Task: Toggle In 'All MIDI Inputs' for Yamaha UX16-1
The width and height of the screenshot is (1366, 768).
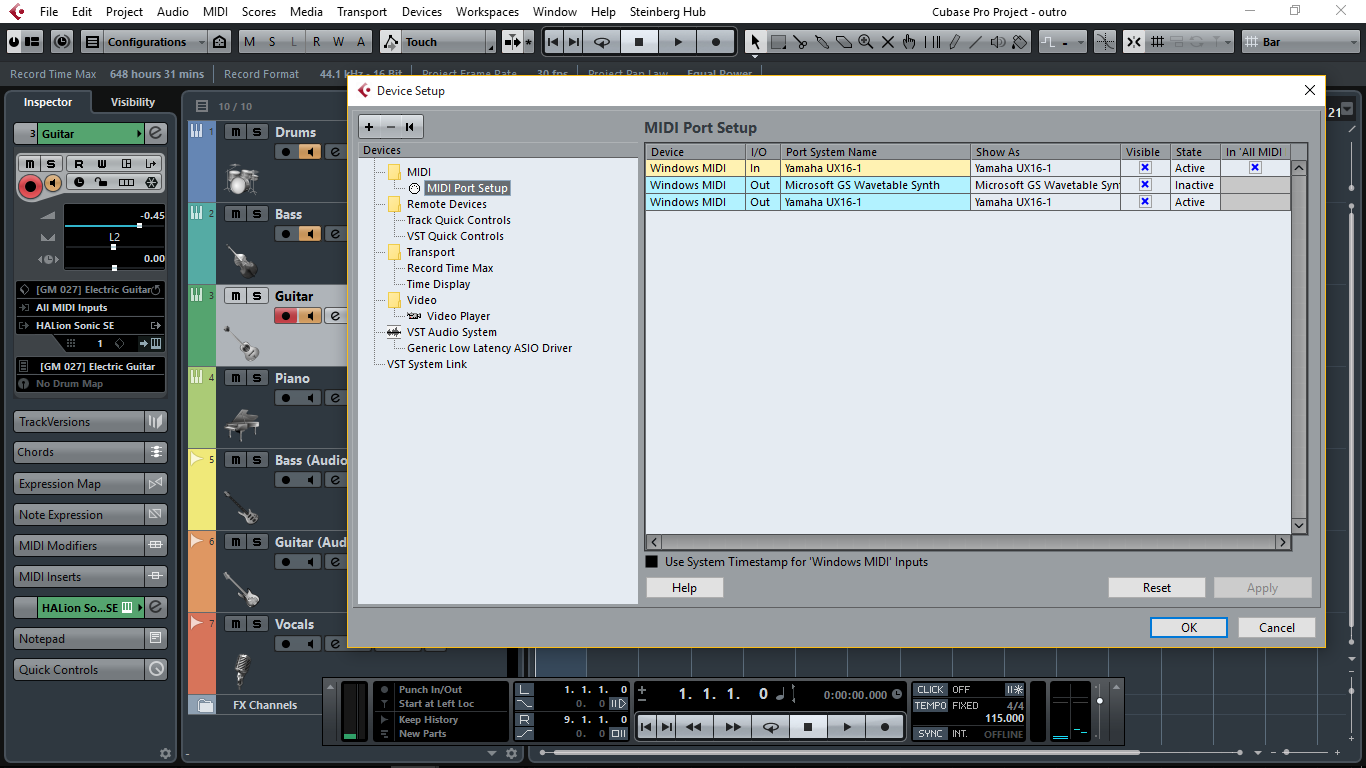Action: coord(1255,168)
